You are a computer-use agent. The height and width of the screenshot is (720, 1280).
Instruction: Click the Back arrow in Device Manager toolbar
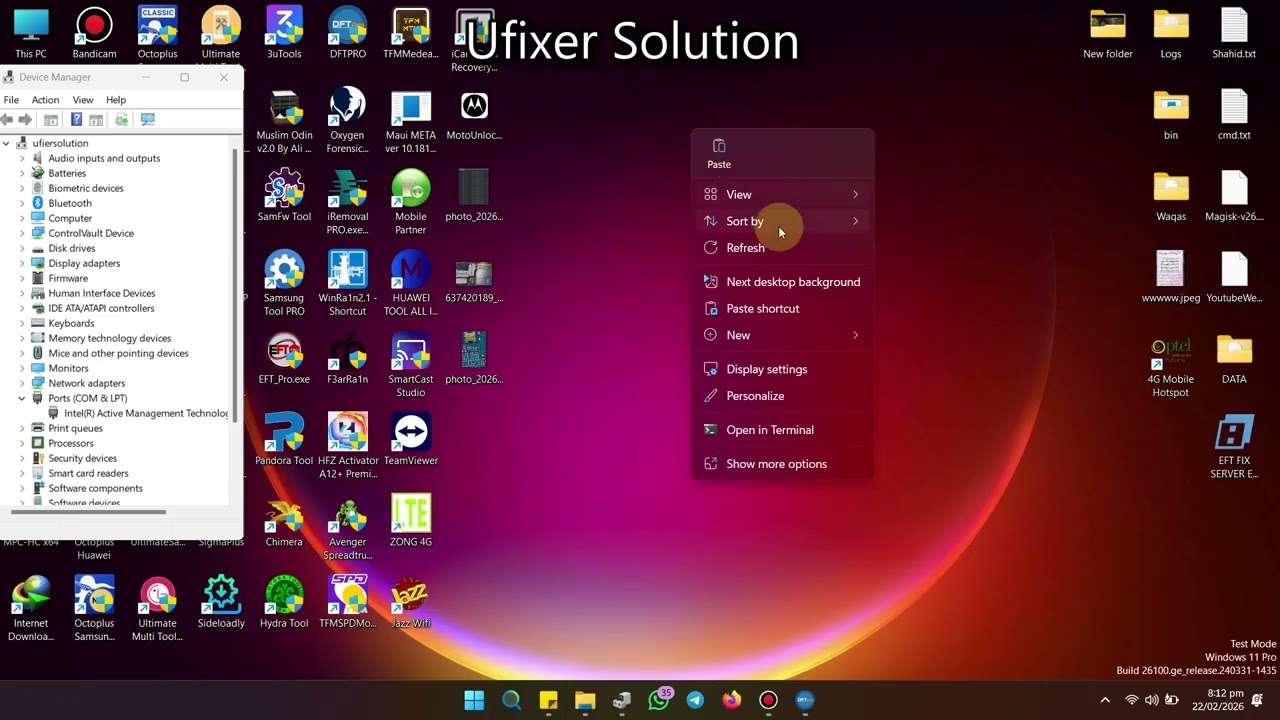pos(7,120)
